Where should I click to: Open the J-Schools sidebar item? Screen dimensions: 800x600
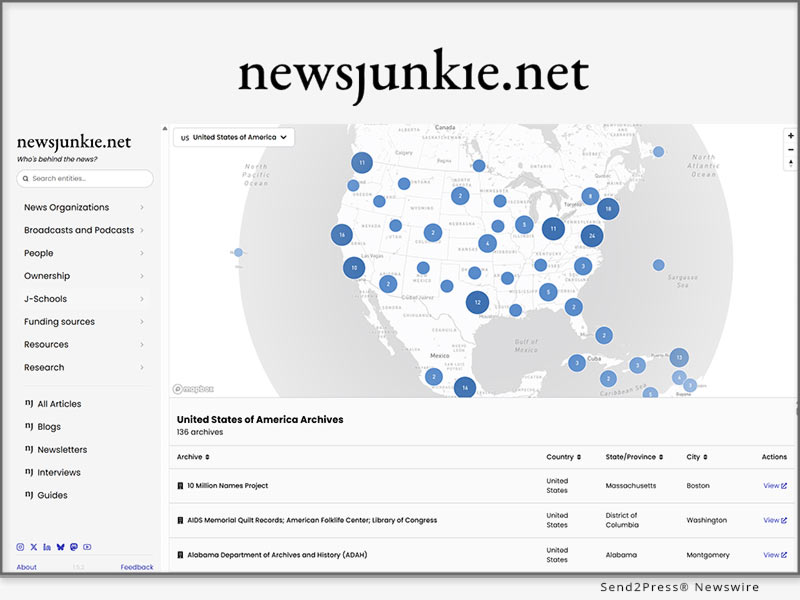click(x=44, y=298)
